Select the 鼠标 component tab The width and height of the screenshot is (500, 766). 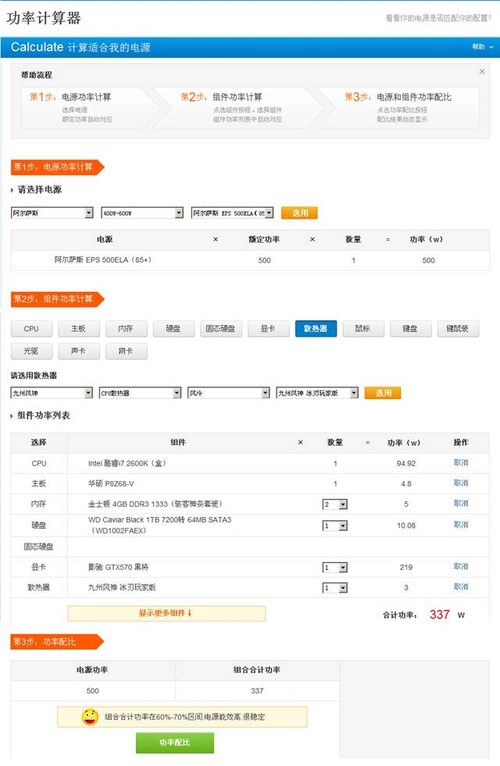point(363,329)
